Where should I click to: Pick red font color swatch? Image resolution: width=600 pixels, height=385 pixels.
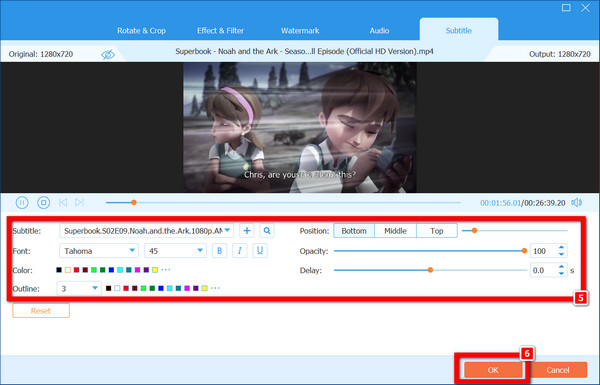[77, 270]
